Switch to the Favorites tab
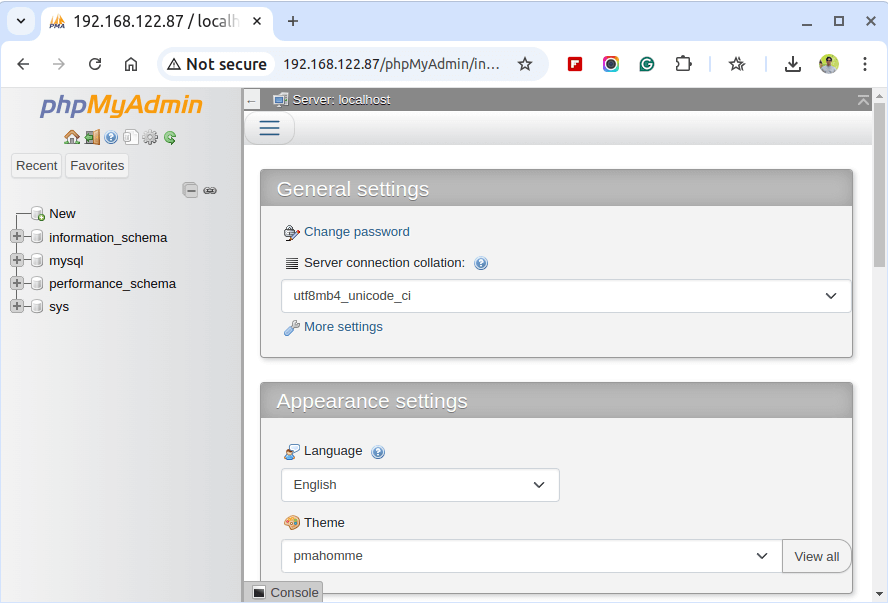 click(x=97, y=166)
